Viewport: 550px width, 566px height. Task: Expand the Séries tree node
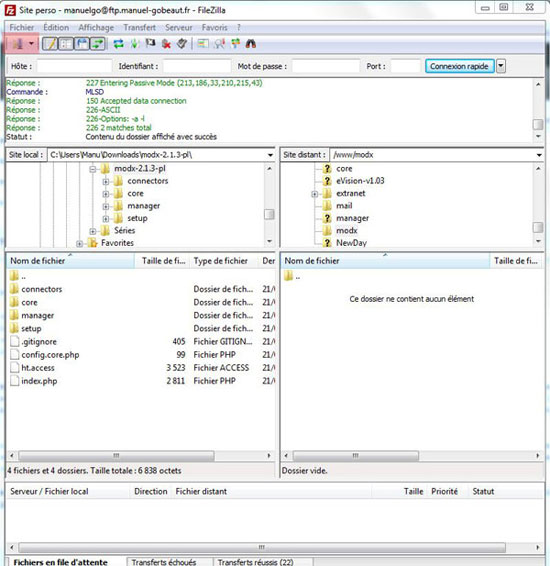(x=93, y=231)
